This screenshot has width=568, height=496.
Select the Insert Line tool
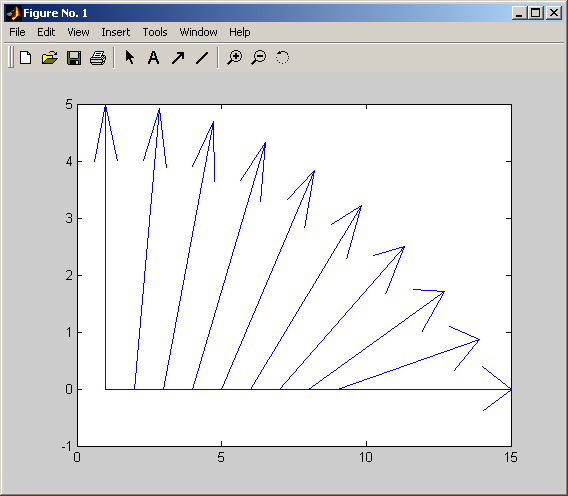(x=202, y=57)
